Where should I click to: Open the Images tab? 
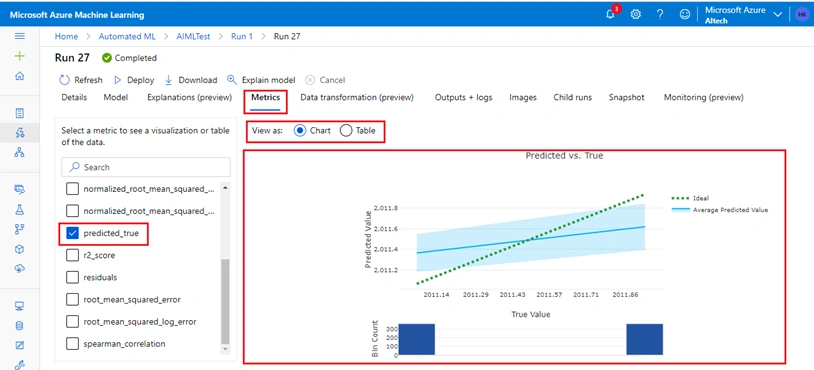click(523, 97)
